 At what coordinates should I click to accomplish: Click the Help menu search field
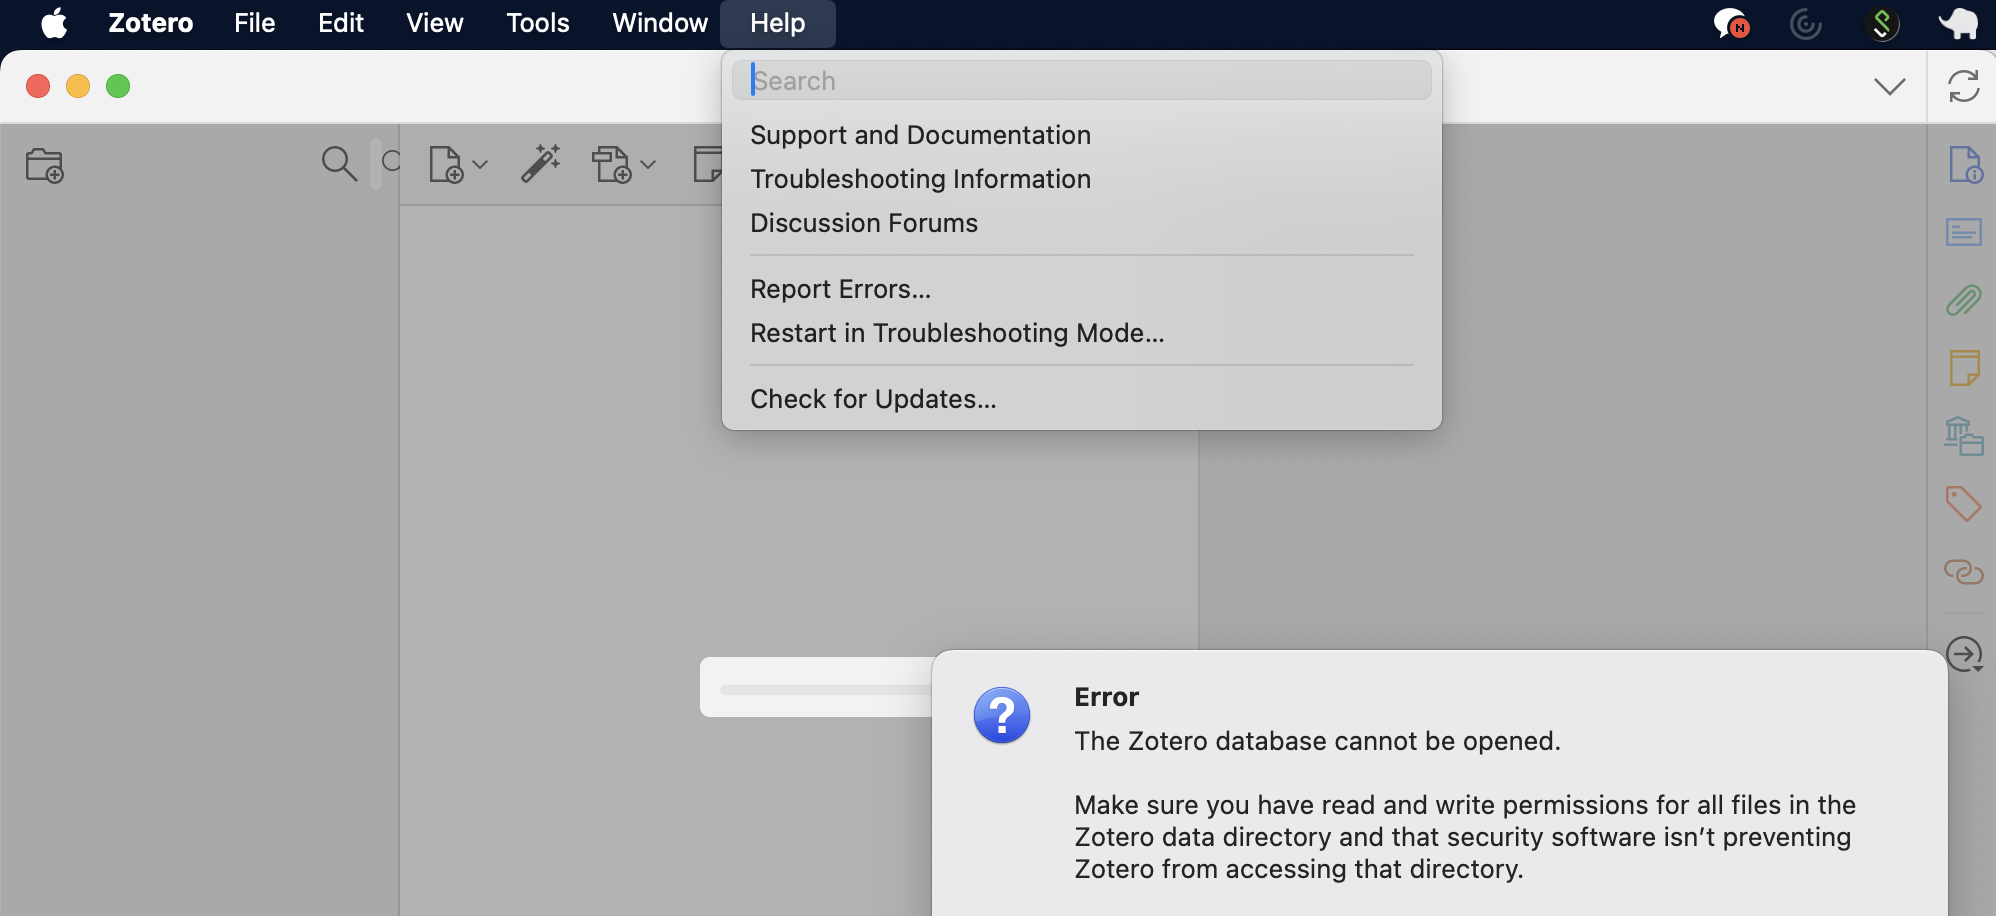coord(1082,80)
